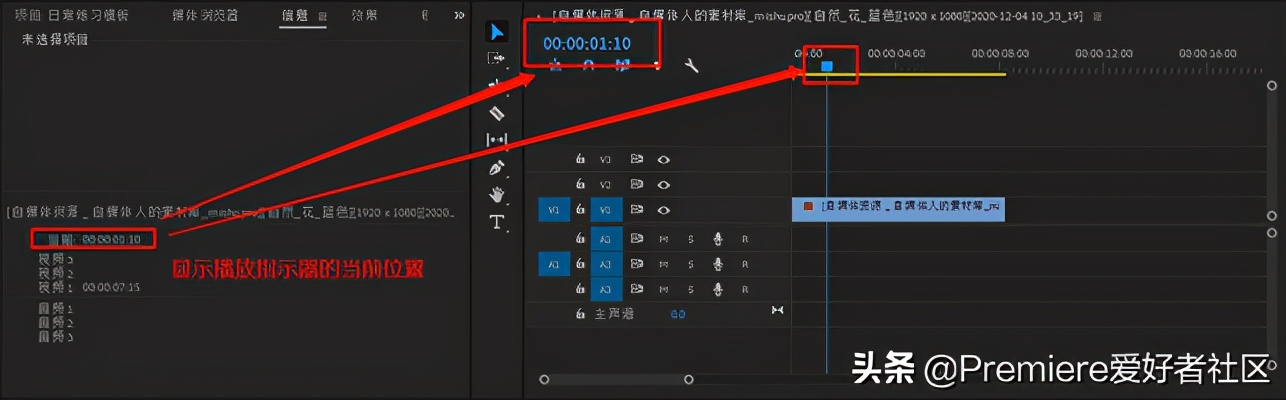
Task: Click the 00:00:01:10 playhead timecode
Action: click(x=586, y=44)
